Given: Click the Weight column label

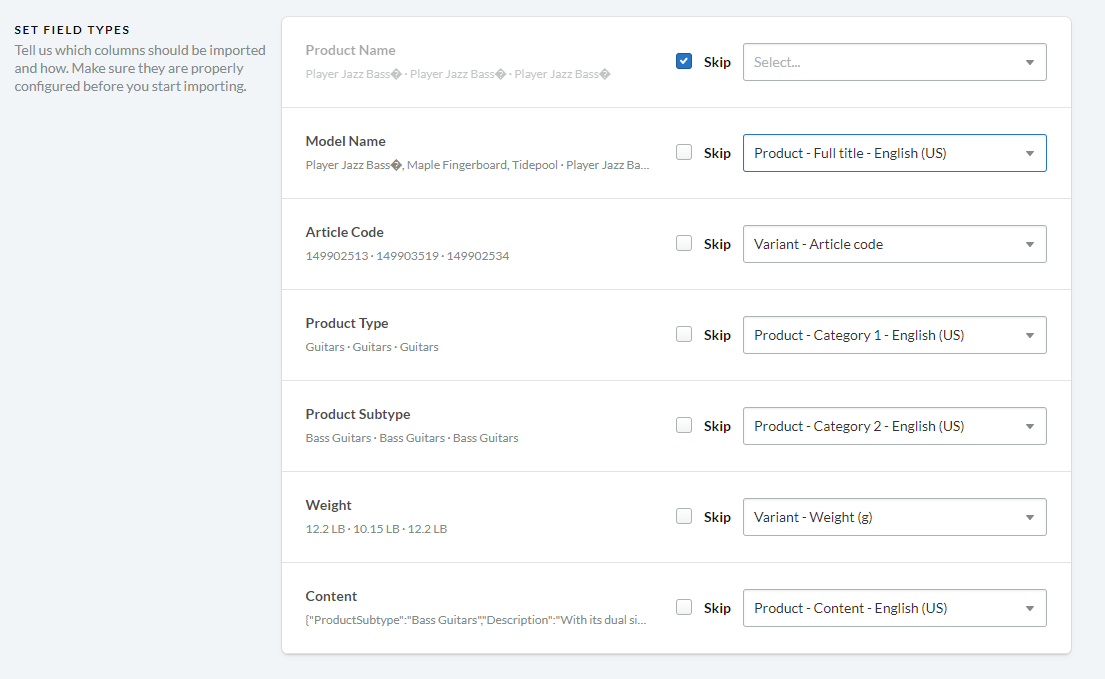Looking at the screenshot, I should click(x=328, y=505).
